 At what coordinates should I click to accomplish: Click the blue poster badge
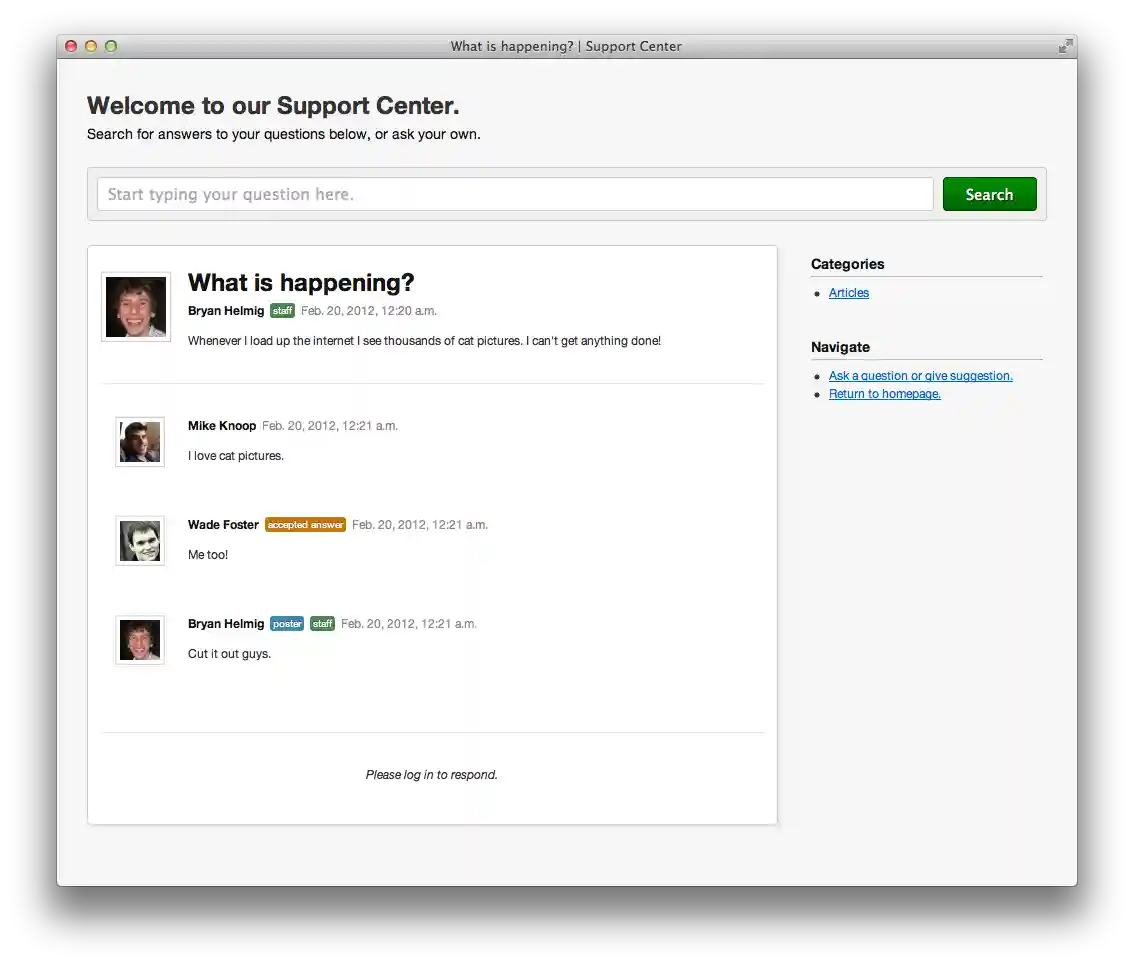(x=287, y=624)
